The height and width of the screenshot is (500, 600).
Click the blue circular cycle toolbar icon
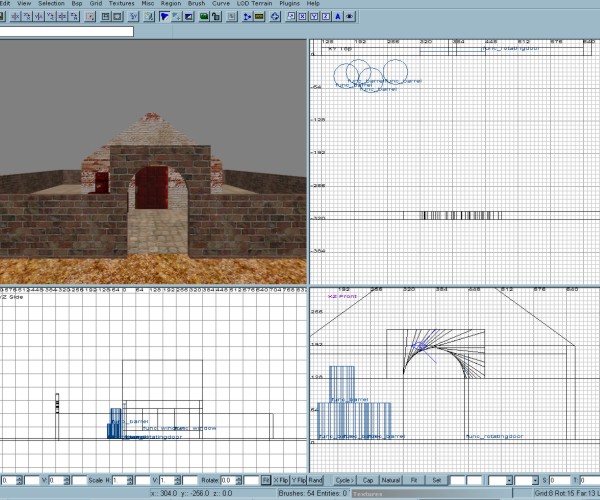[275, 16]
